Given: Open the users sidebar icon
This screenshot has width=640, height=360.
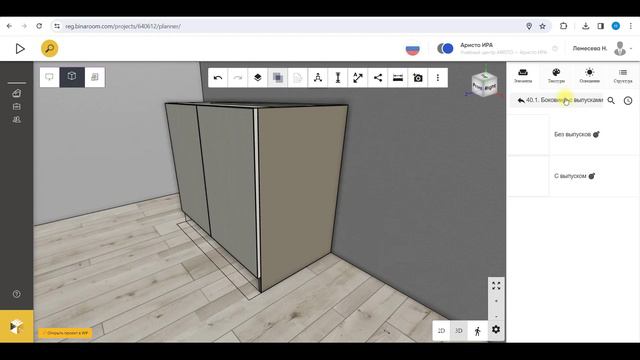Looking at the screenshot, I should [17, 120].
